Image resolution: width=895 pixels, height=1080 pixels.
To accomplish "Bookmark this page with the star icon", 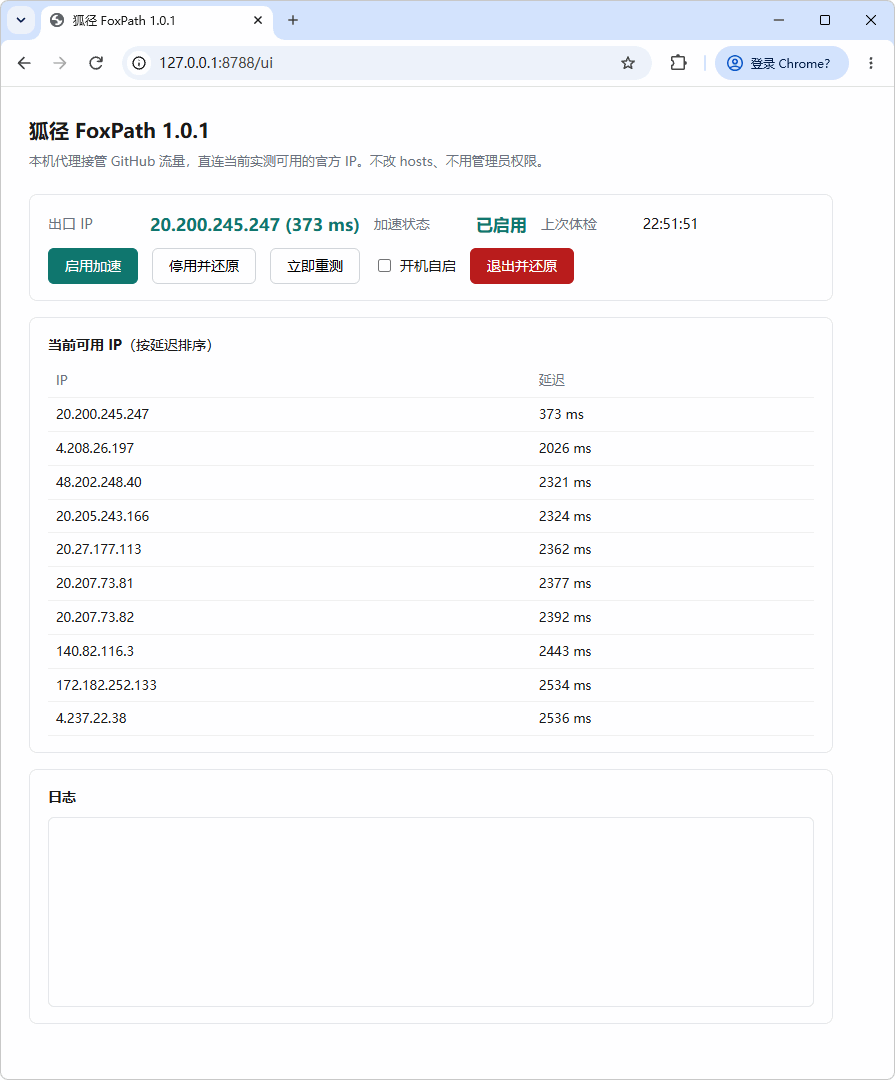I will (628, 63).
